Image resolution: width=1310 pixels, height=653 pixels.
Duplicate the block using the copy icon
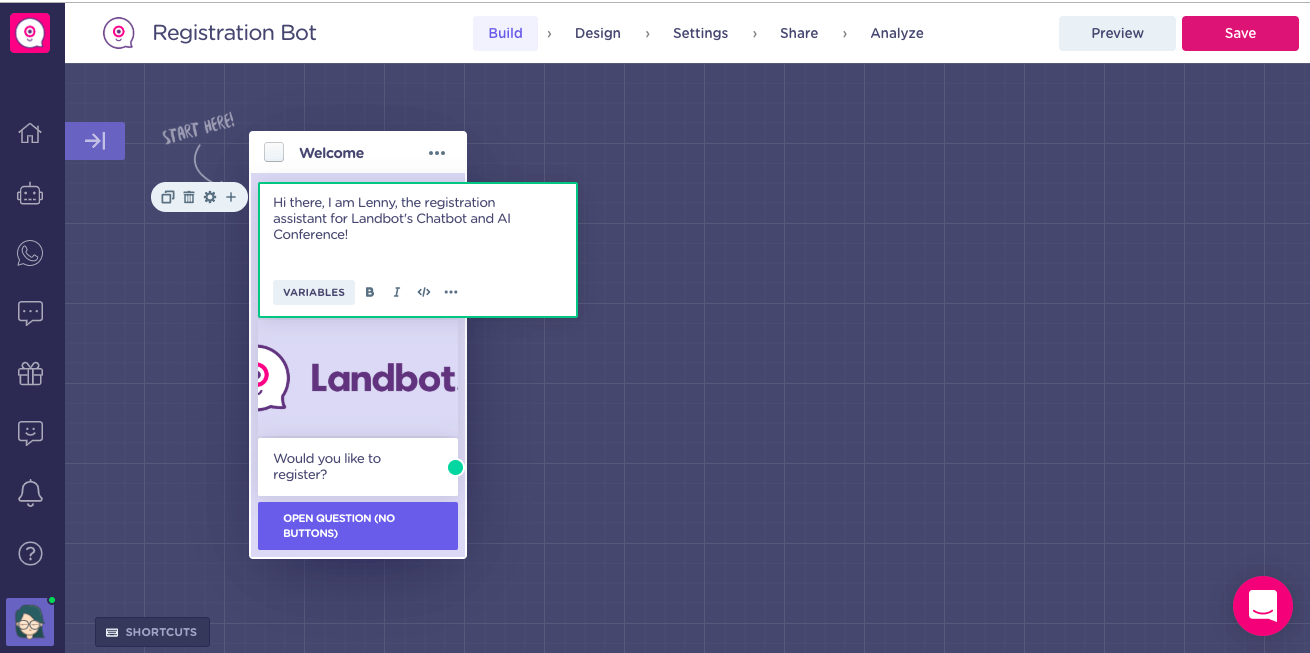168,197
